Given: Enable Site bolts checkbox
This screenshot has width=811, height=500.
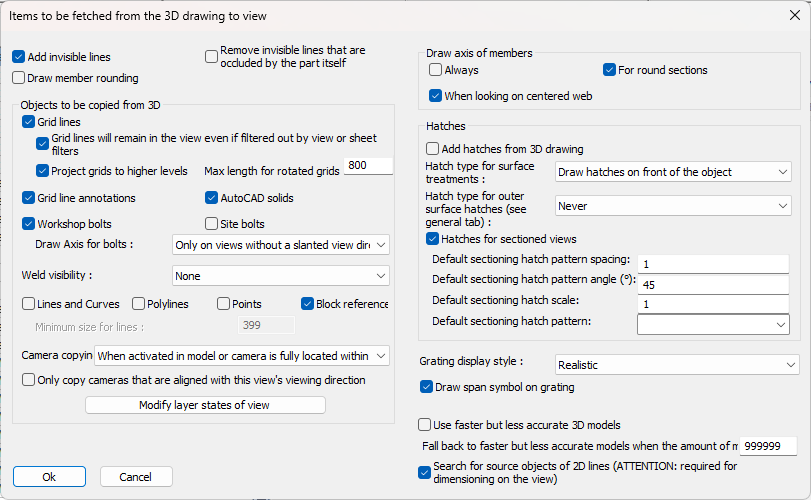Looking at the screenshot, I should (212, 223).
